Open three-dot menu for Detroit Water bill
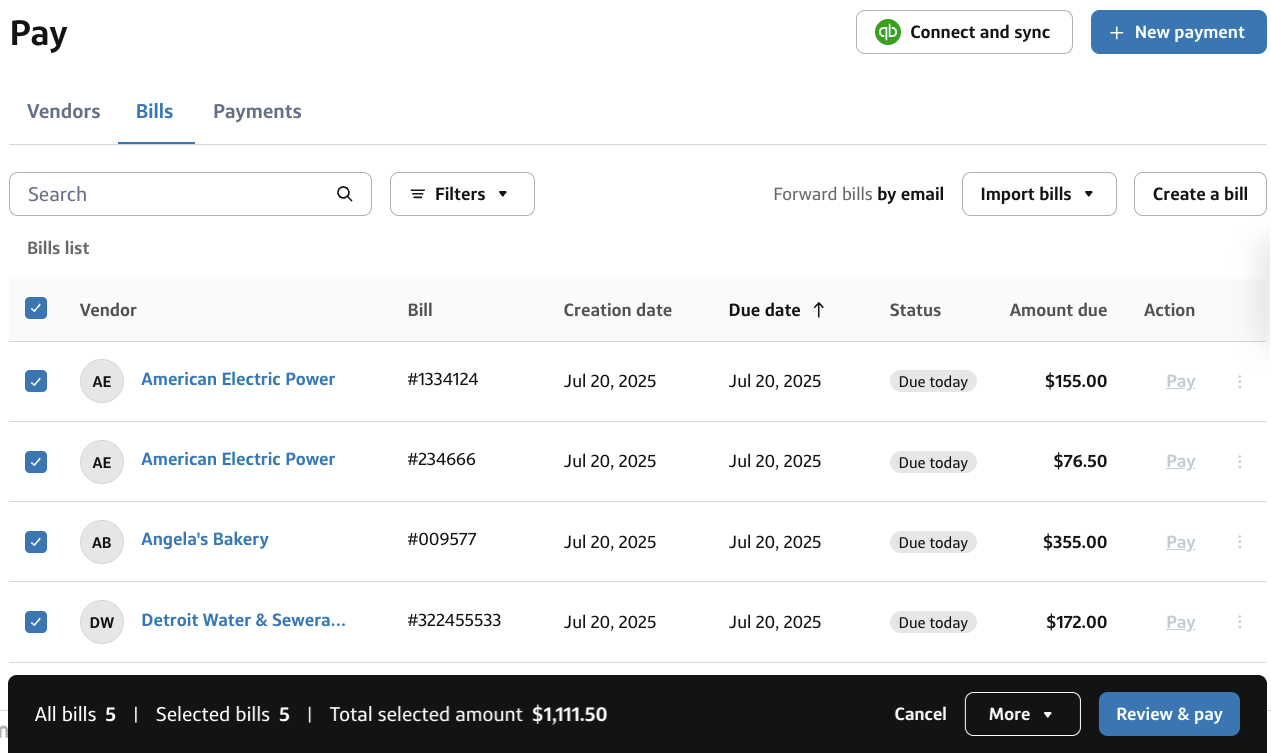The image size is (1271, 753). click(x=1239, y=622)
